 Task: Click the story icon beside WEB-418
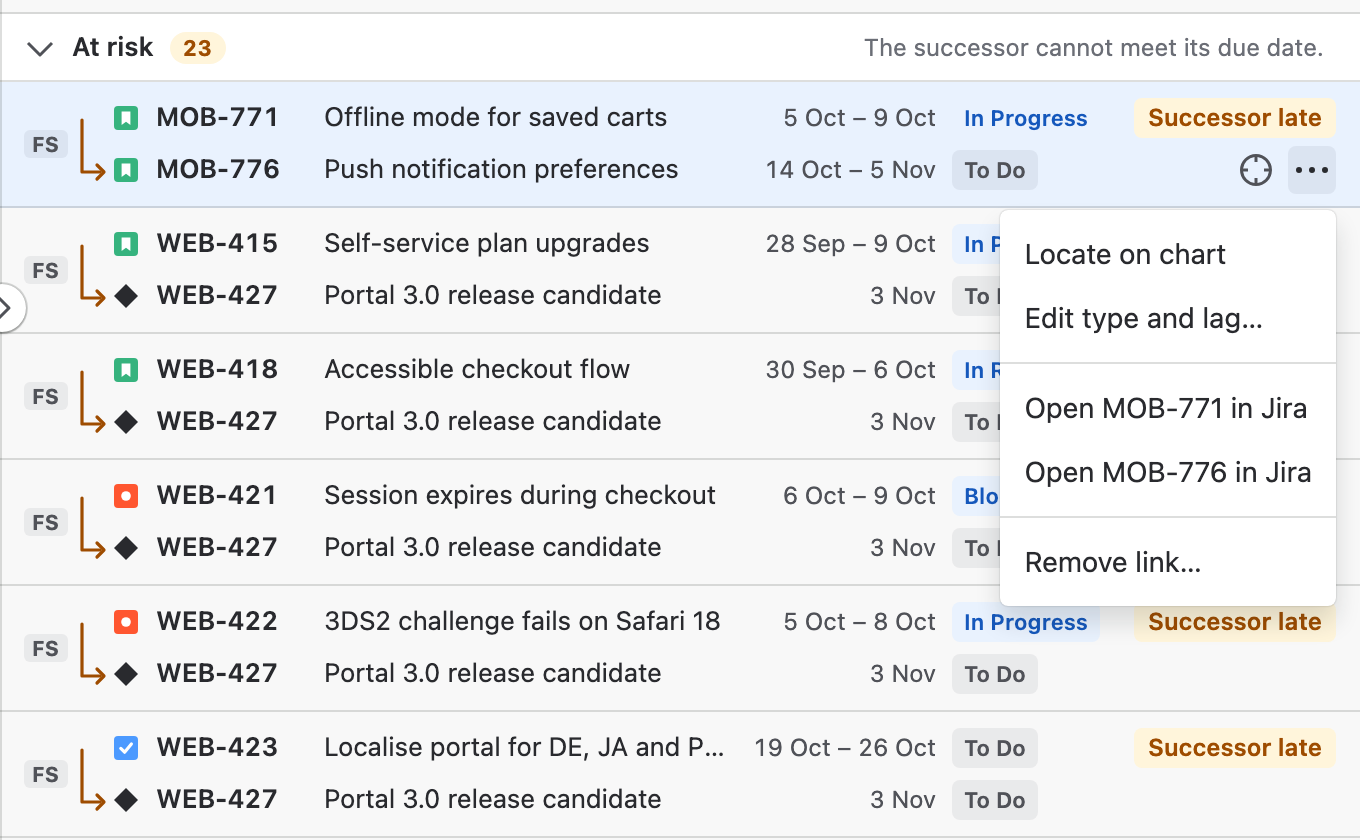[x=125, y=370]
